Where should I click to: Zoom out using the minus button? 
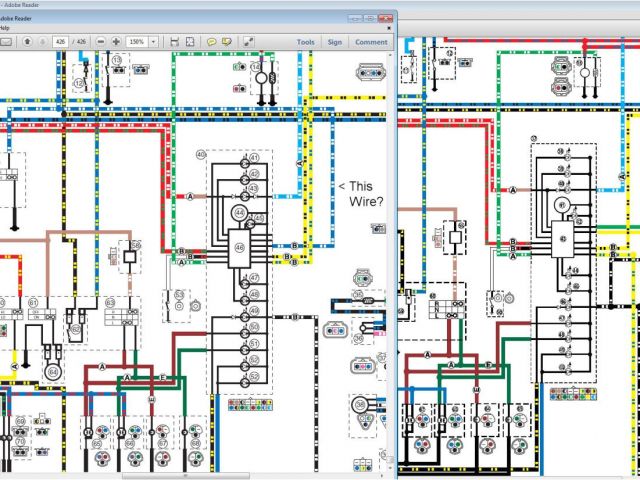100,42
